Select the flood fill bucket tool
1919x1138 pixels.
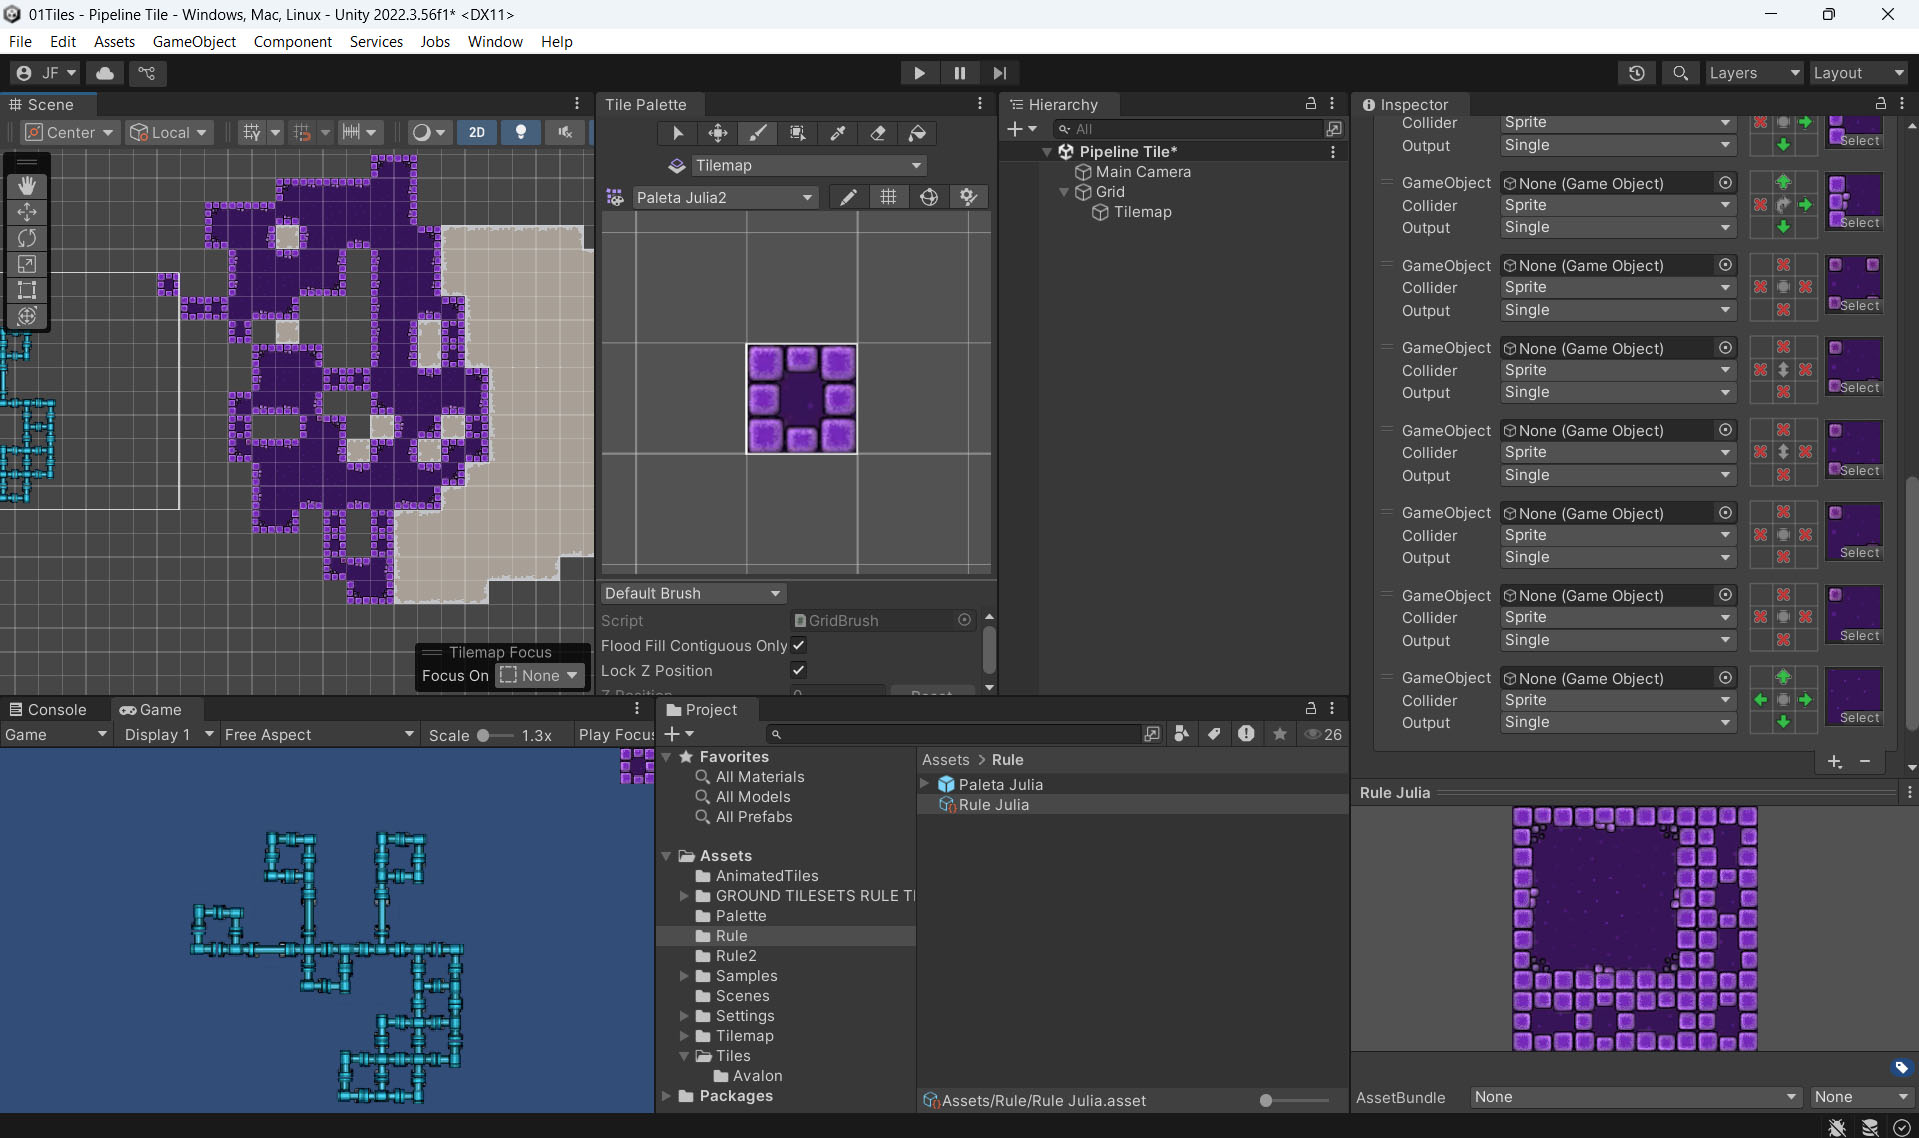coord(917,133)
